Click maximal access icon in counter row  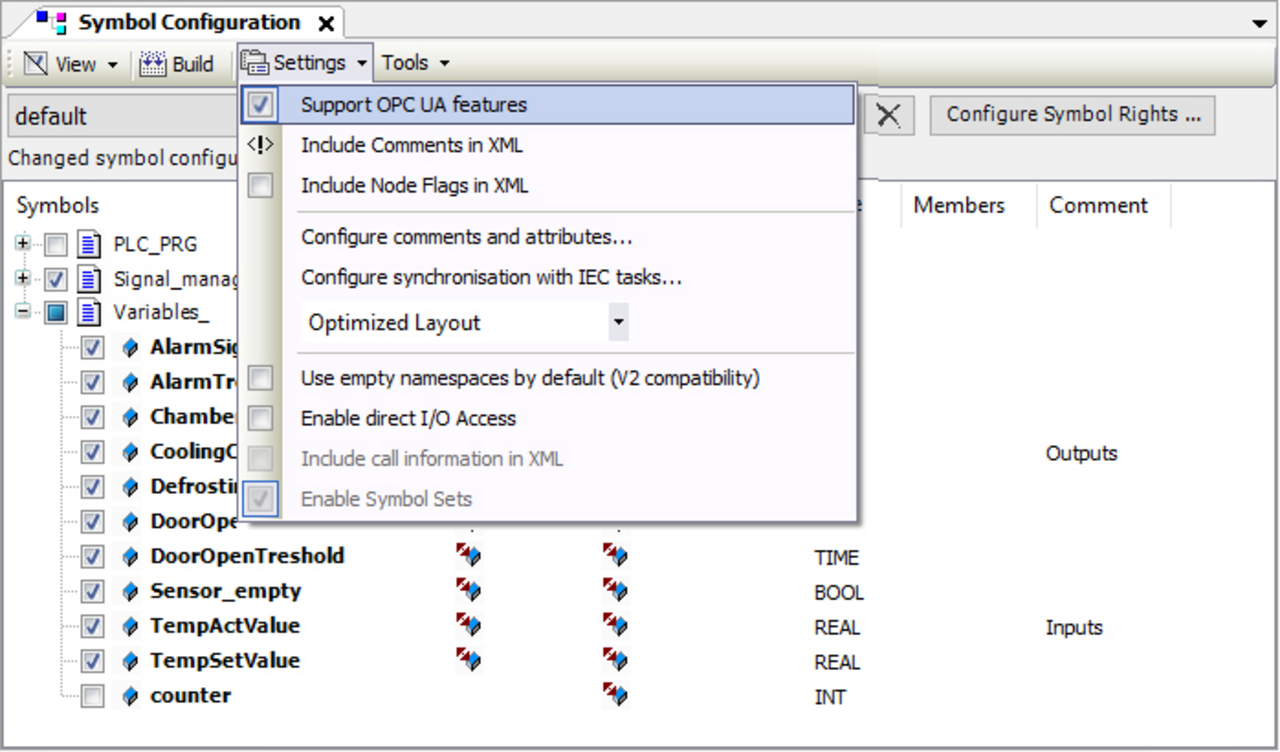click(614, 695)
